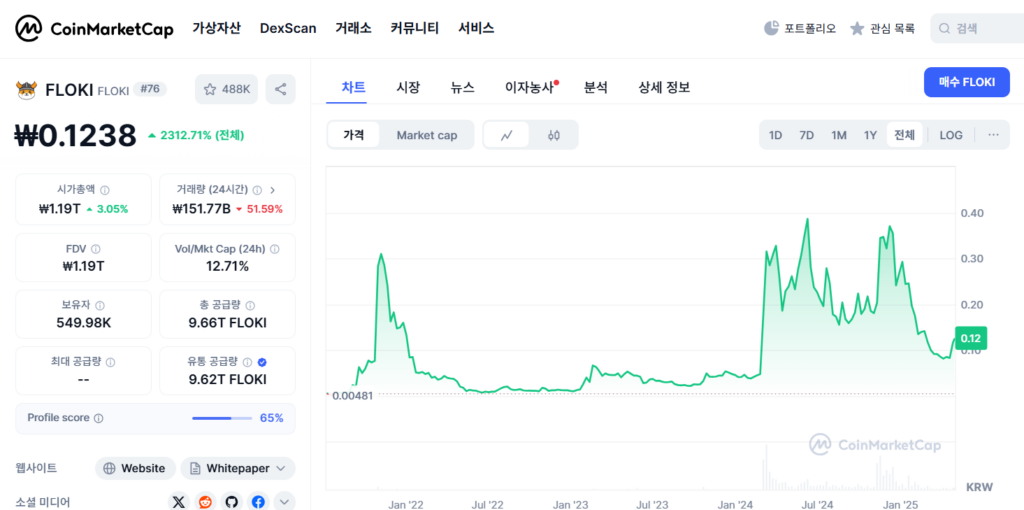Screen dimensions: 1024x510
Task: Click the ₩0.1238 price value
Action: 76,135
